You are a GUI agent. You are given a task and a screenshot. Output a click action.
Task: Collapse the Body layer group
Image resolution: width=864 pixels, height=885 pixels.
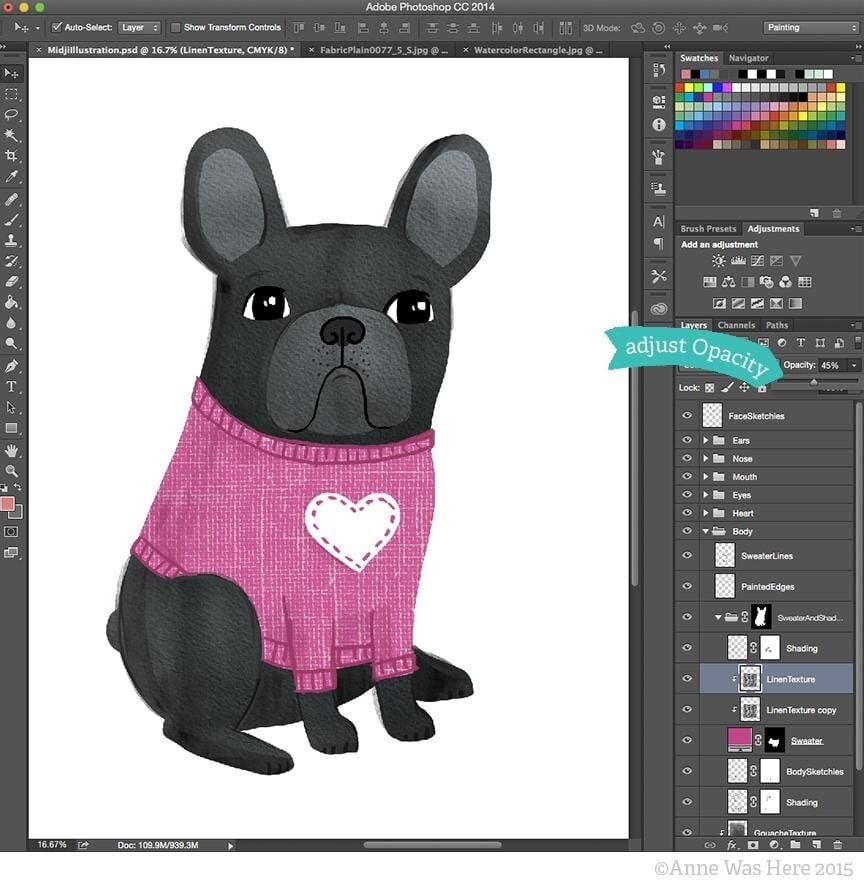pos(706,531)
